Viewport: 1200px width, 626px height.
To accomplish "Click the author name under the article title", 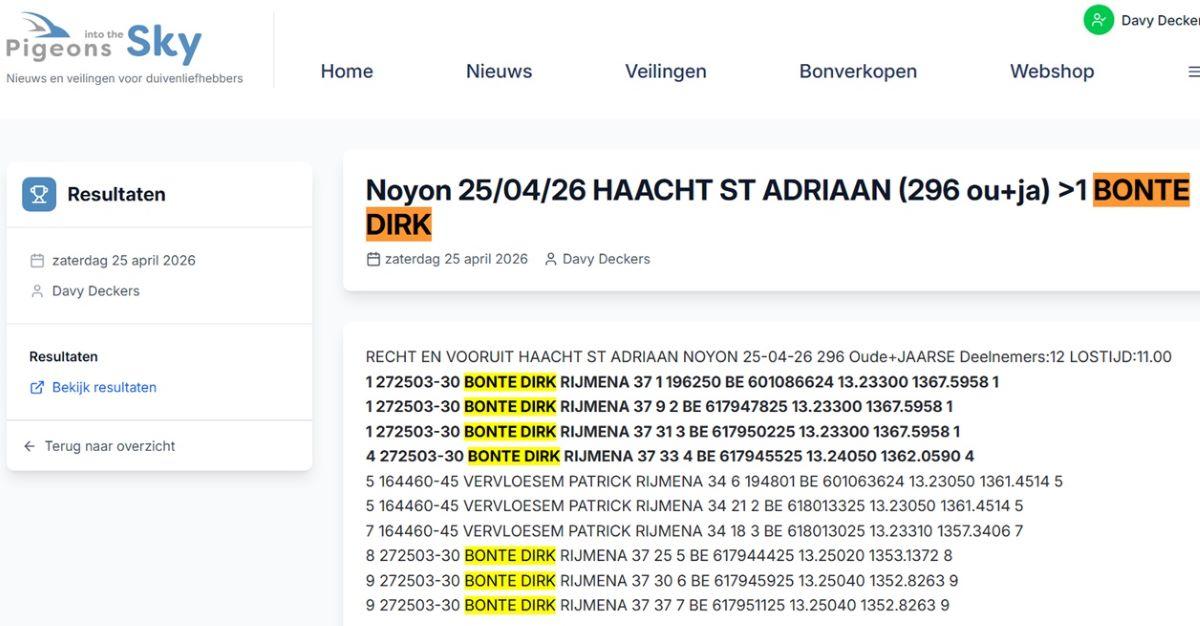I will (x=606, y=259).
